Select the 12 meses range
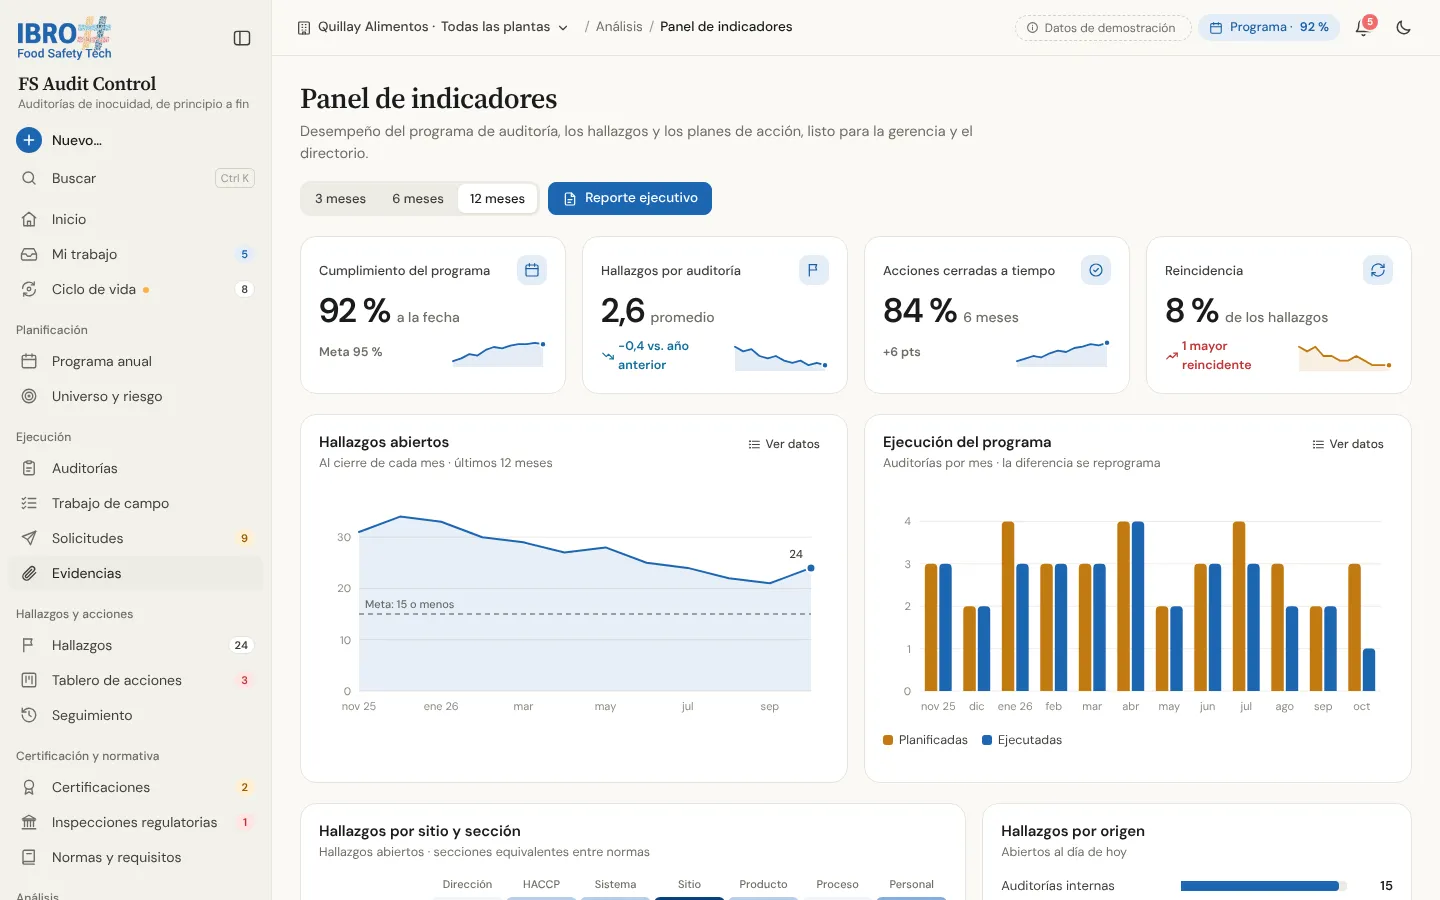 pyautogui.click(x=497, y=199)
